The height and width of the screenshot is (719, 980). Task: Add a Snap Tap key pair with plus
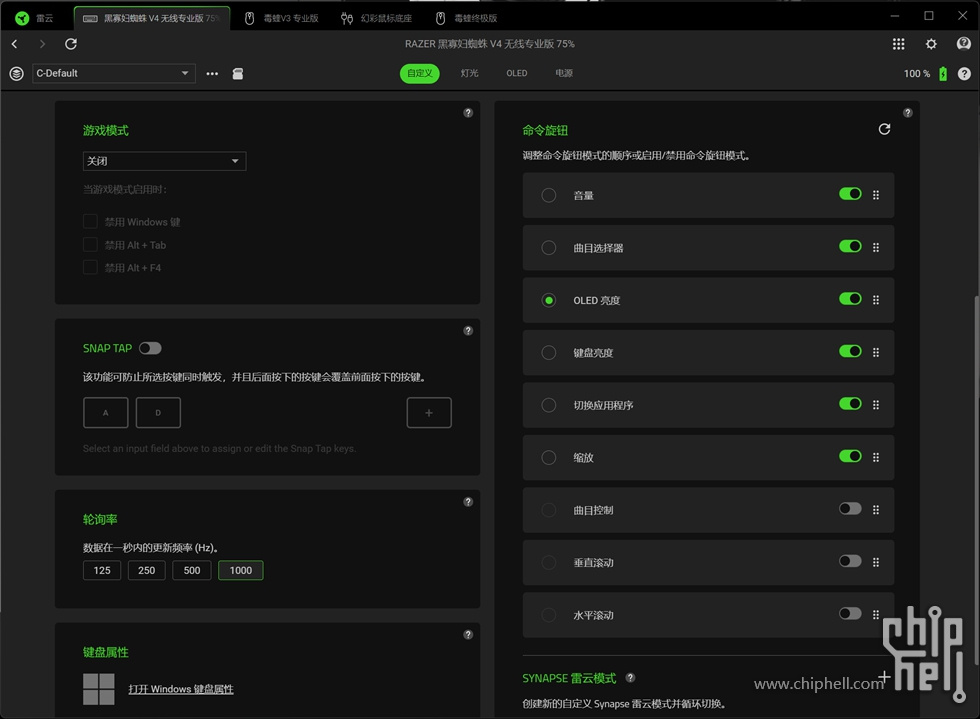coord(429,413)
